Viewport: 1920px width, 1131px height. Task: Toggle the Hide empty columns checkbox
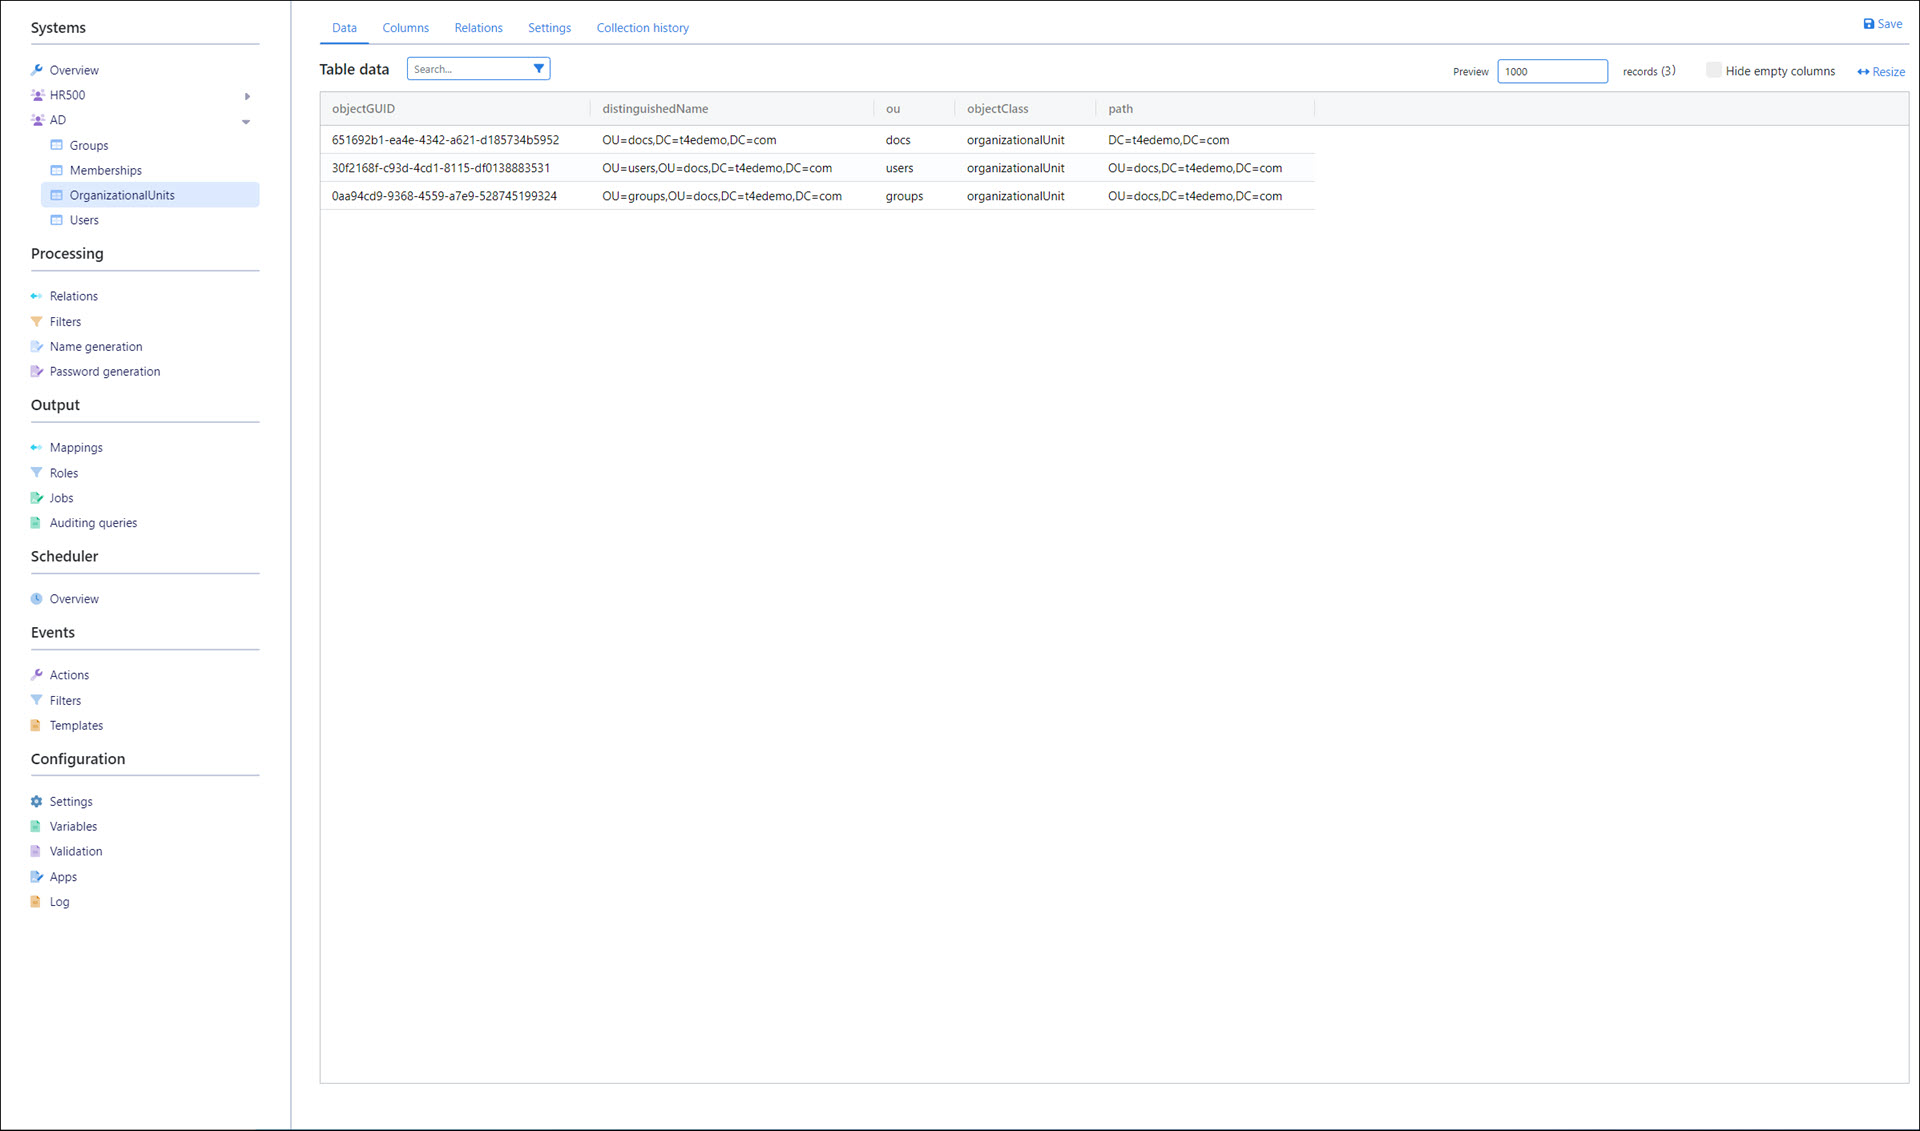pos(1713,70)
